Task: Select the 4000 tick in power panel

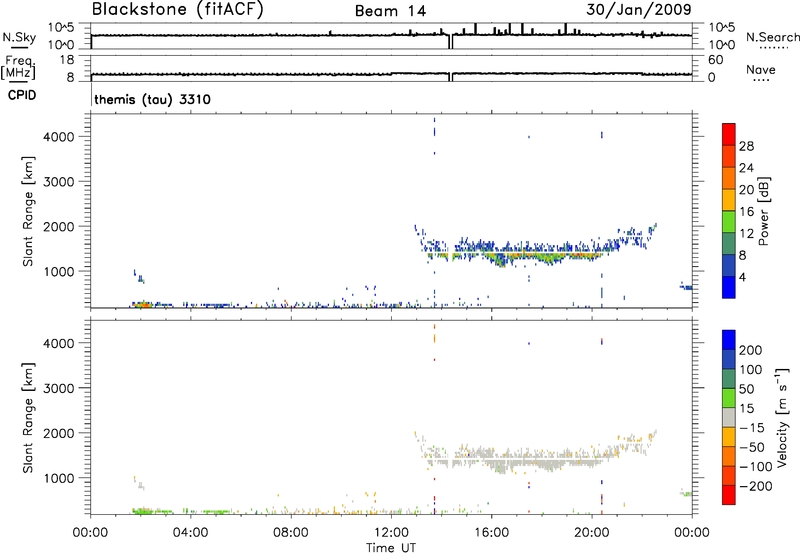Action: 58,137
